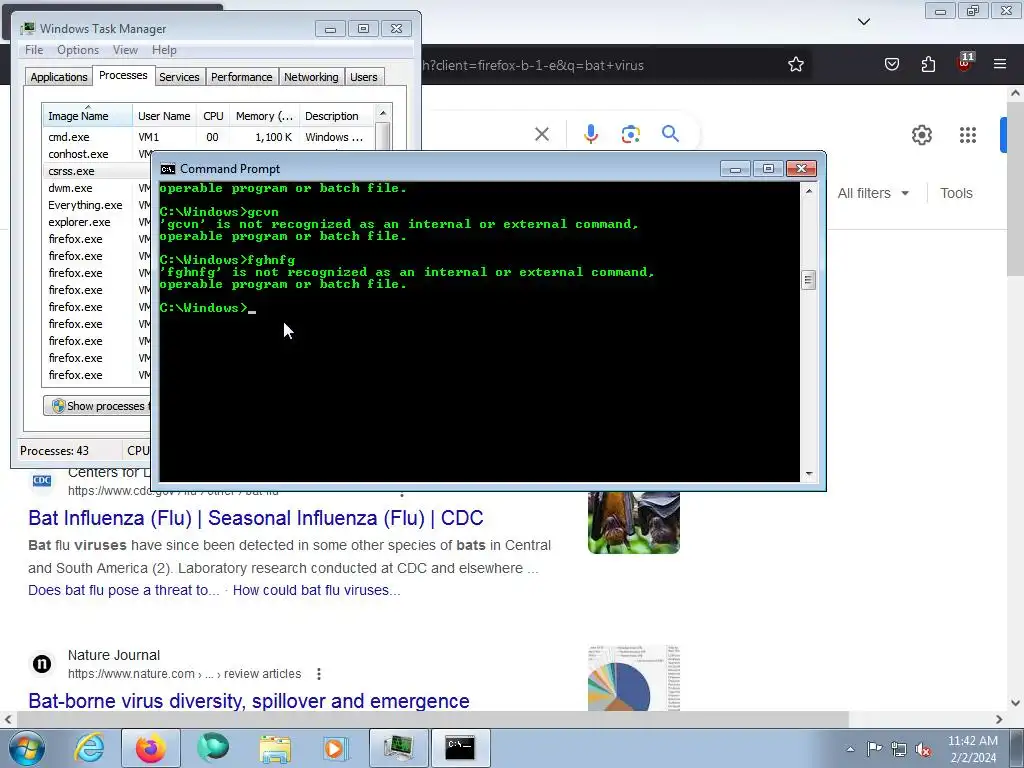Launch Internet Explorer from the taskbar
1024x768 pixels.
coord(89,748)
